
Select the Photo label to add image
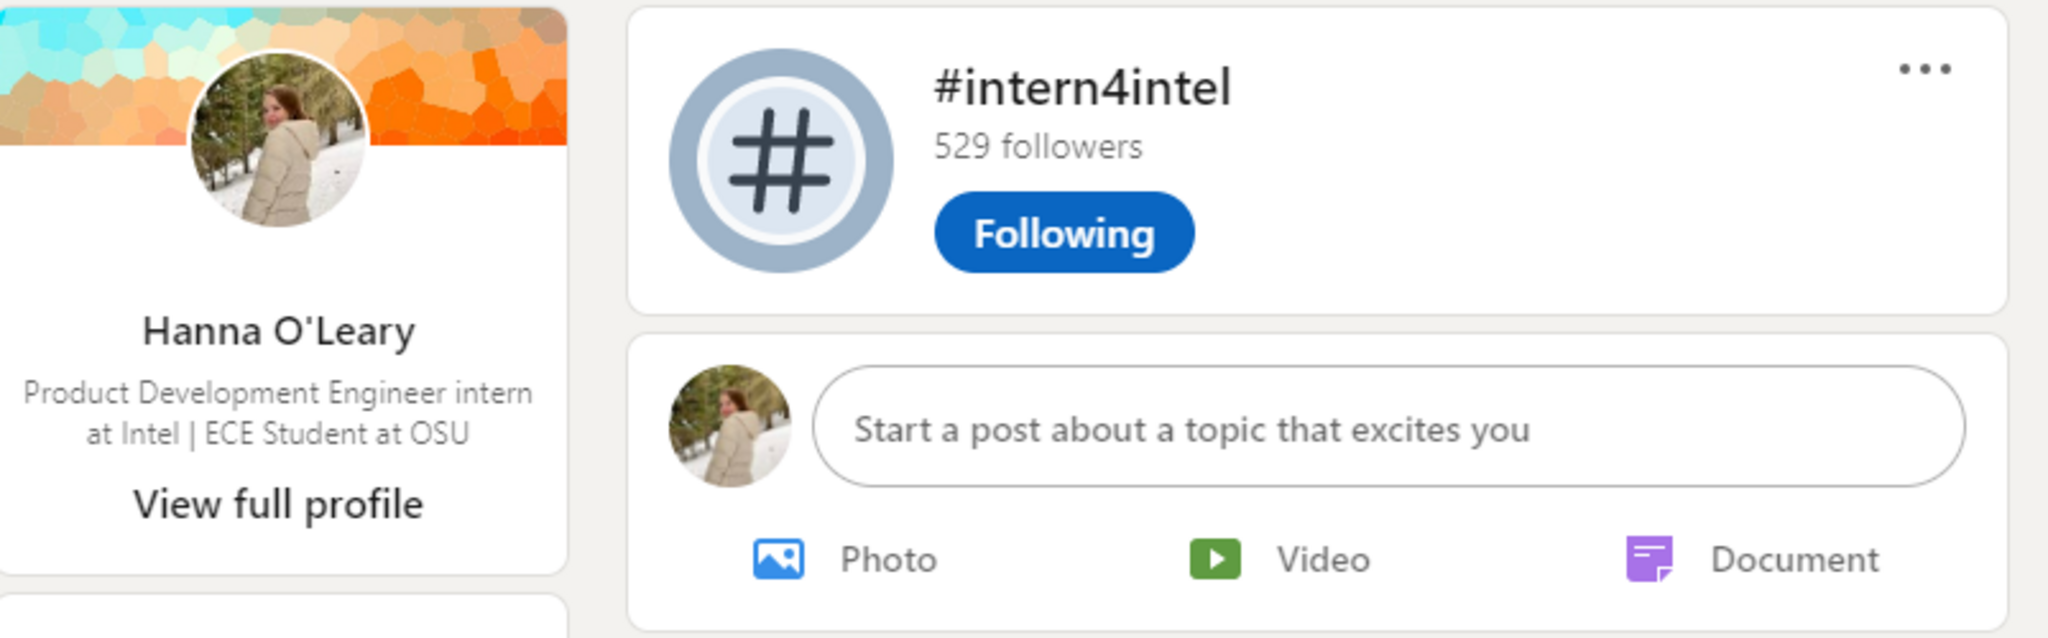tap(888, 560)
